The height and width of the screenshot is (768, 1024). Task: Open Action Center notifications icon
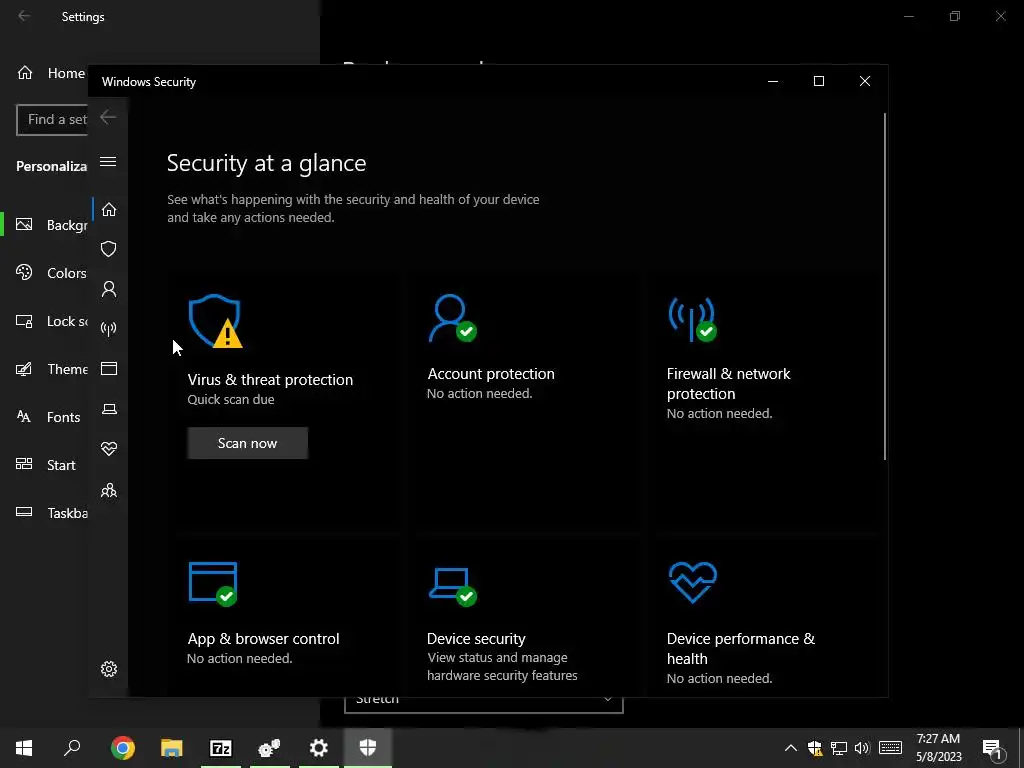click(992, 748)
